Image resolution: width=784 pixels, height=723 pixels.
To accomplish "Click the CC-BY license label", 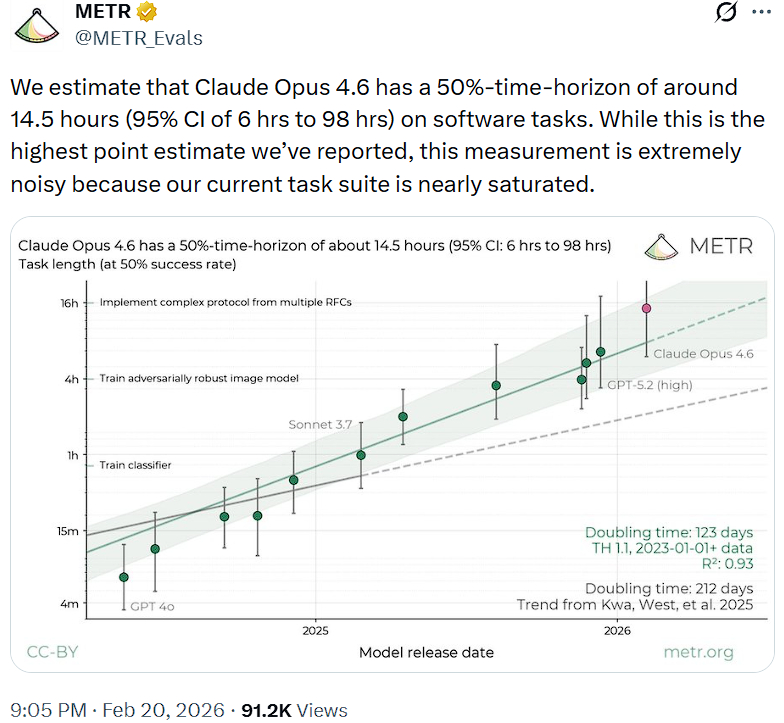I will pos(52,652).
